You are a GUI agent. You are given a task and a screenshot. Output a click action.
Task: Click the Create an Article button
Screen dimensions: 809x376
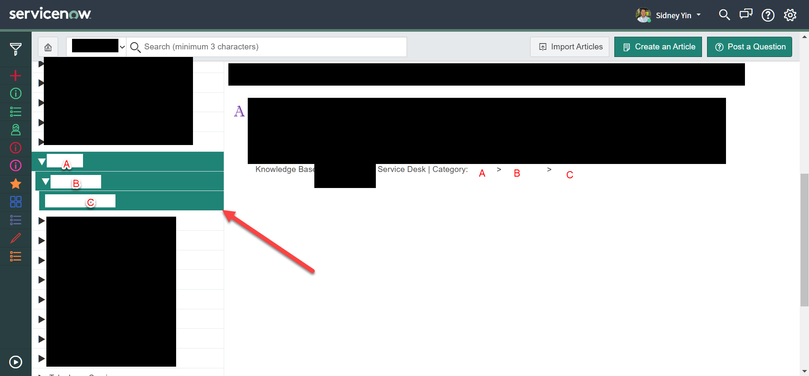(658, 46)
